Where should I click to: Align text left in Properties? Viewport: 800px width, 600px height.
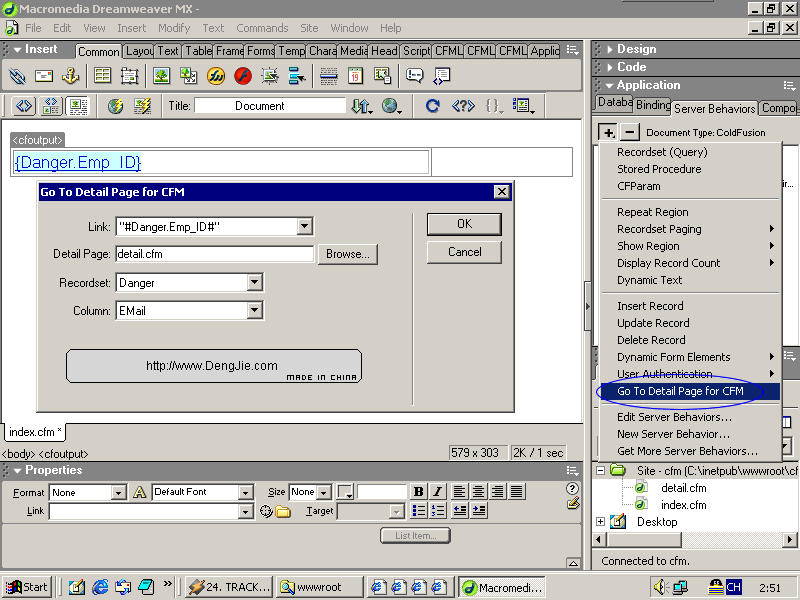click(x=459, y=492)
